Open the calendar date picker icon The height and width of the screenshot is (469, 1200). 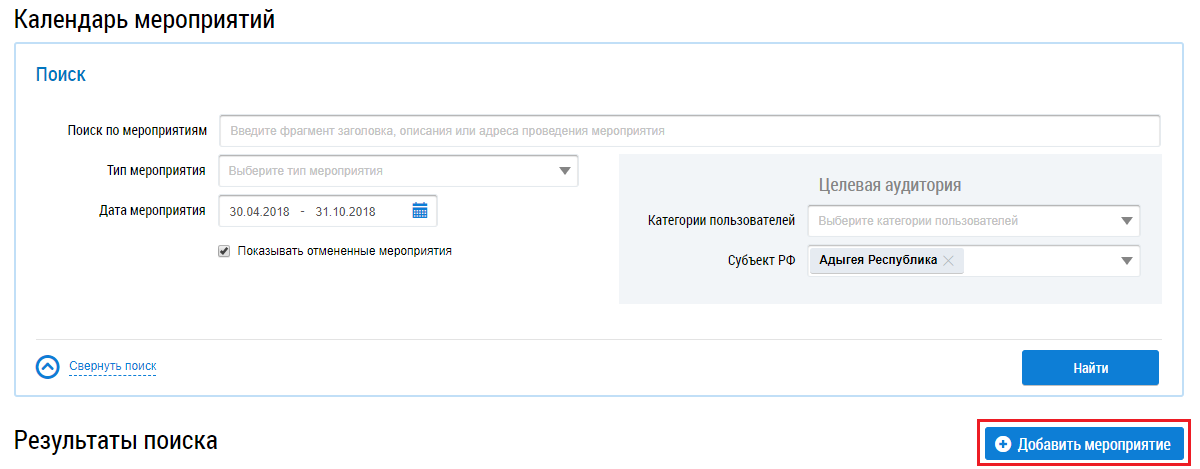[x=420, y=211]
